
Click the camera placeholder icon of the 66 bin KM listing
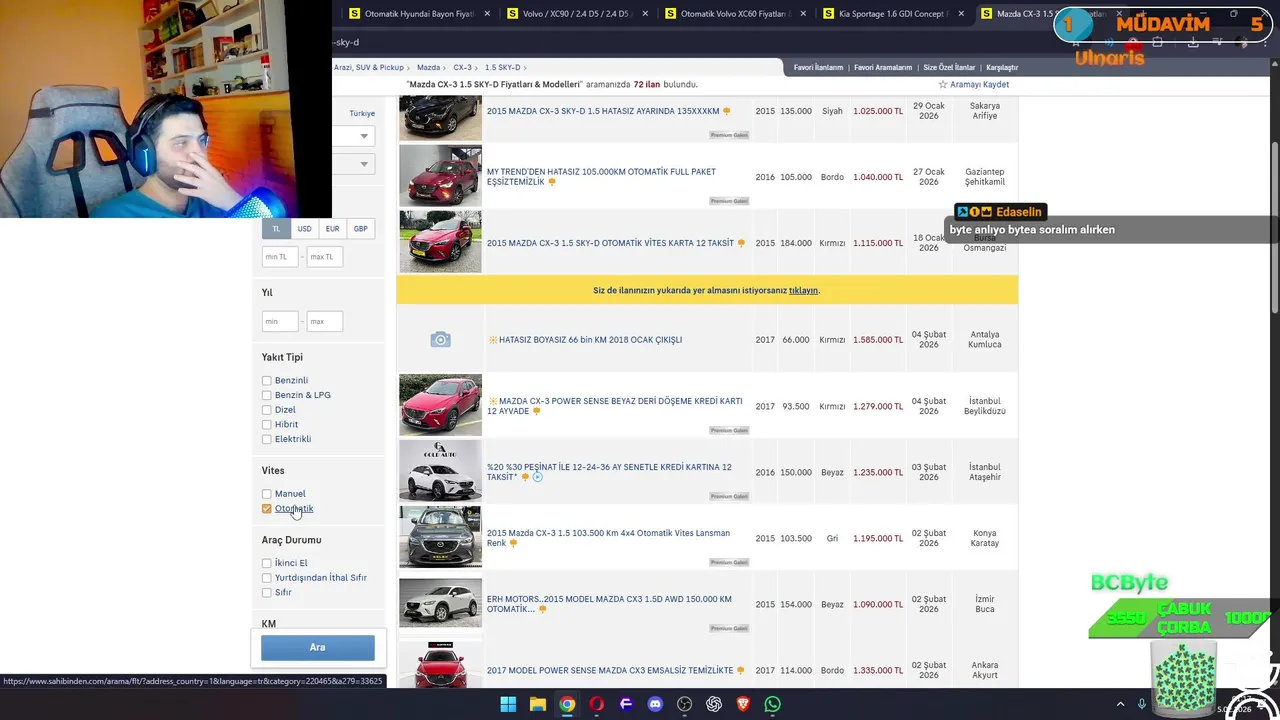click(440, 340)
